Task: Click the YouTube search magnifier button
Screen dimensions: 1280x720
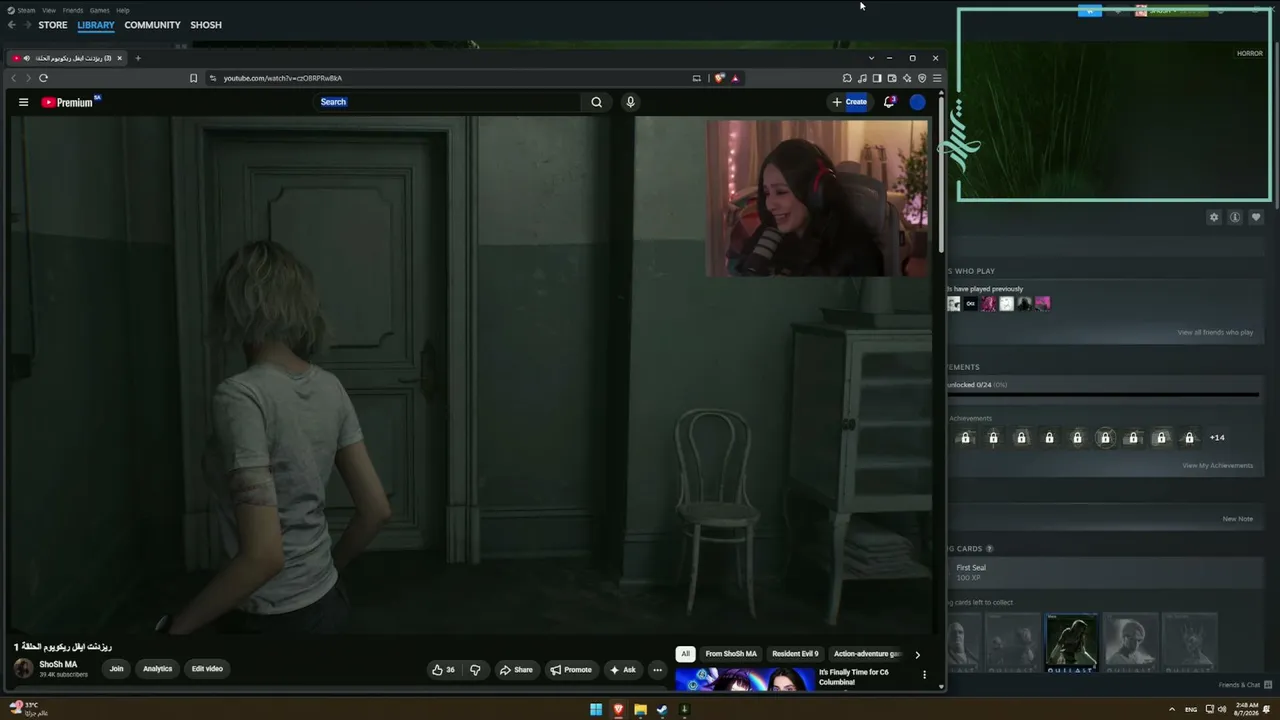Action: pos(596,102)
